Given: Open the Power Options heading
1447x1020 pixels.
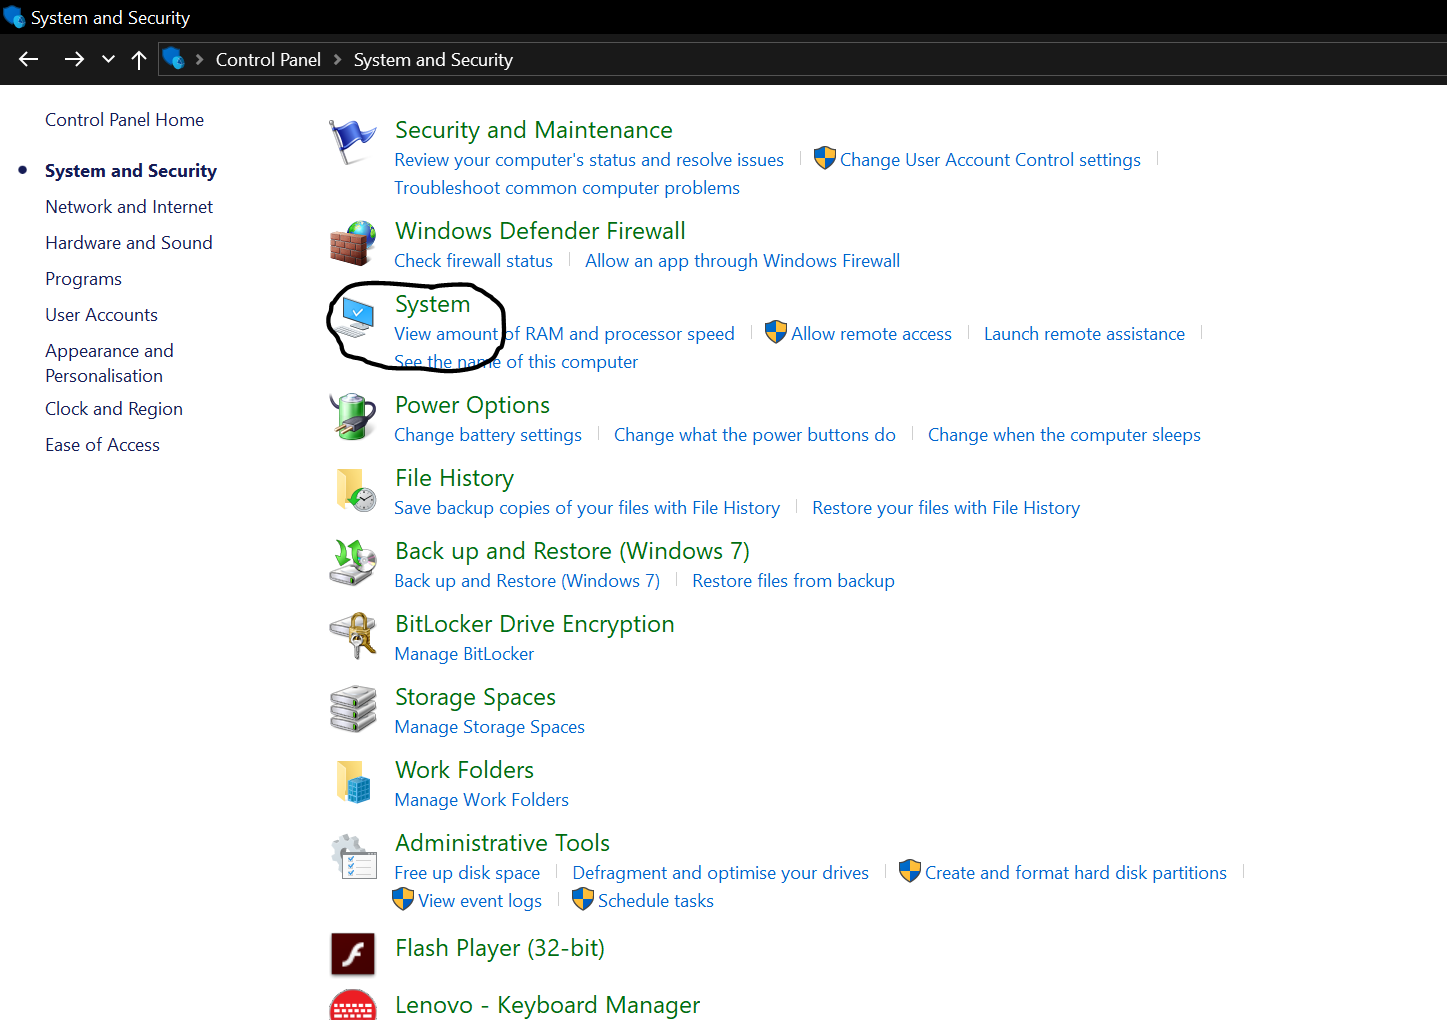Looking at the screenshot, I should (472, 405).
